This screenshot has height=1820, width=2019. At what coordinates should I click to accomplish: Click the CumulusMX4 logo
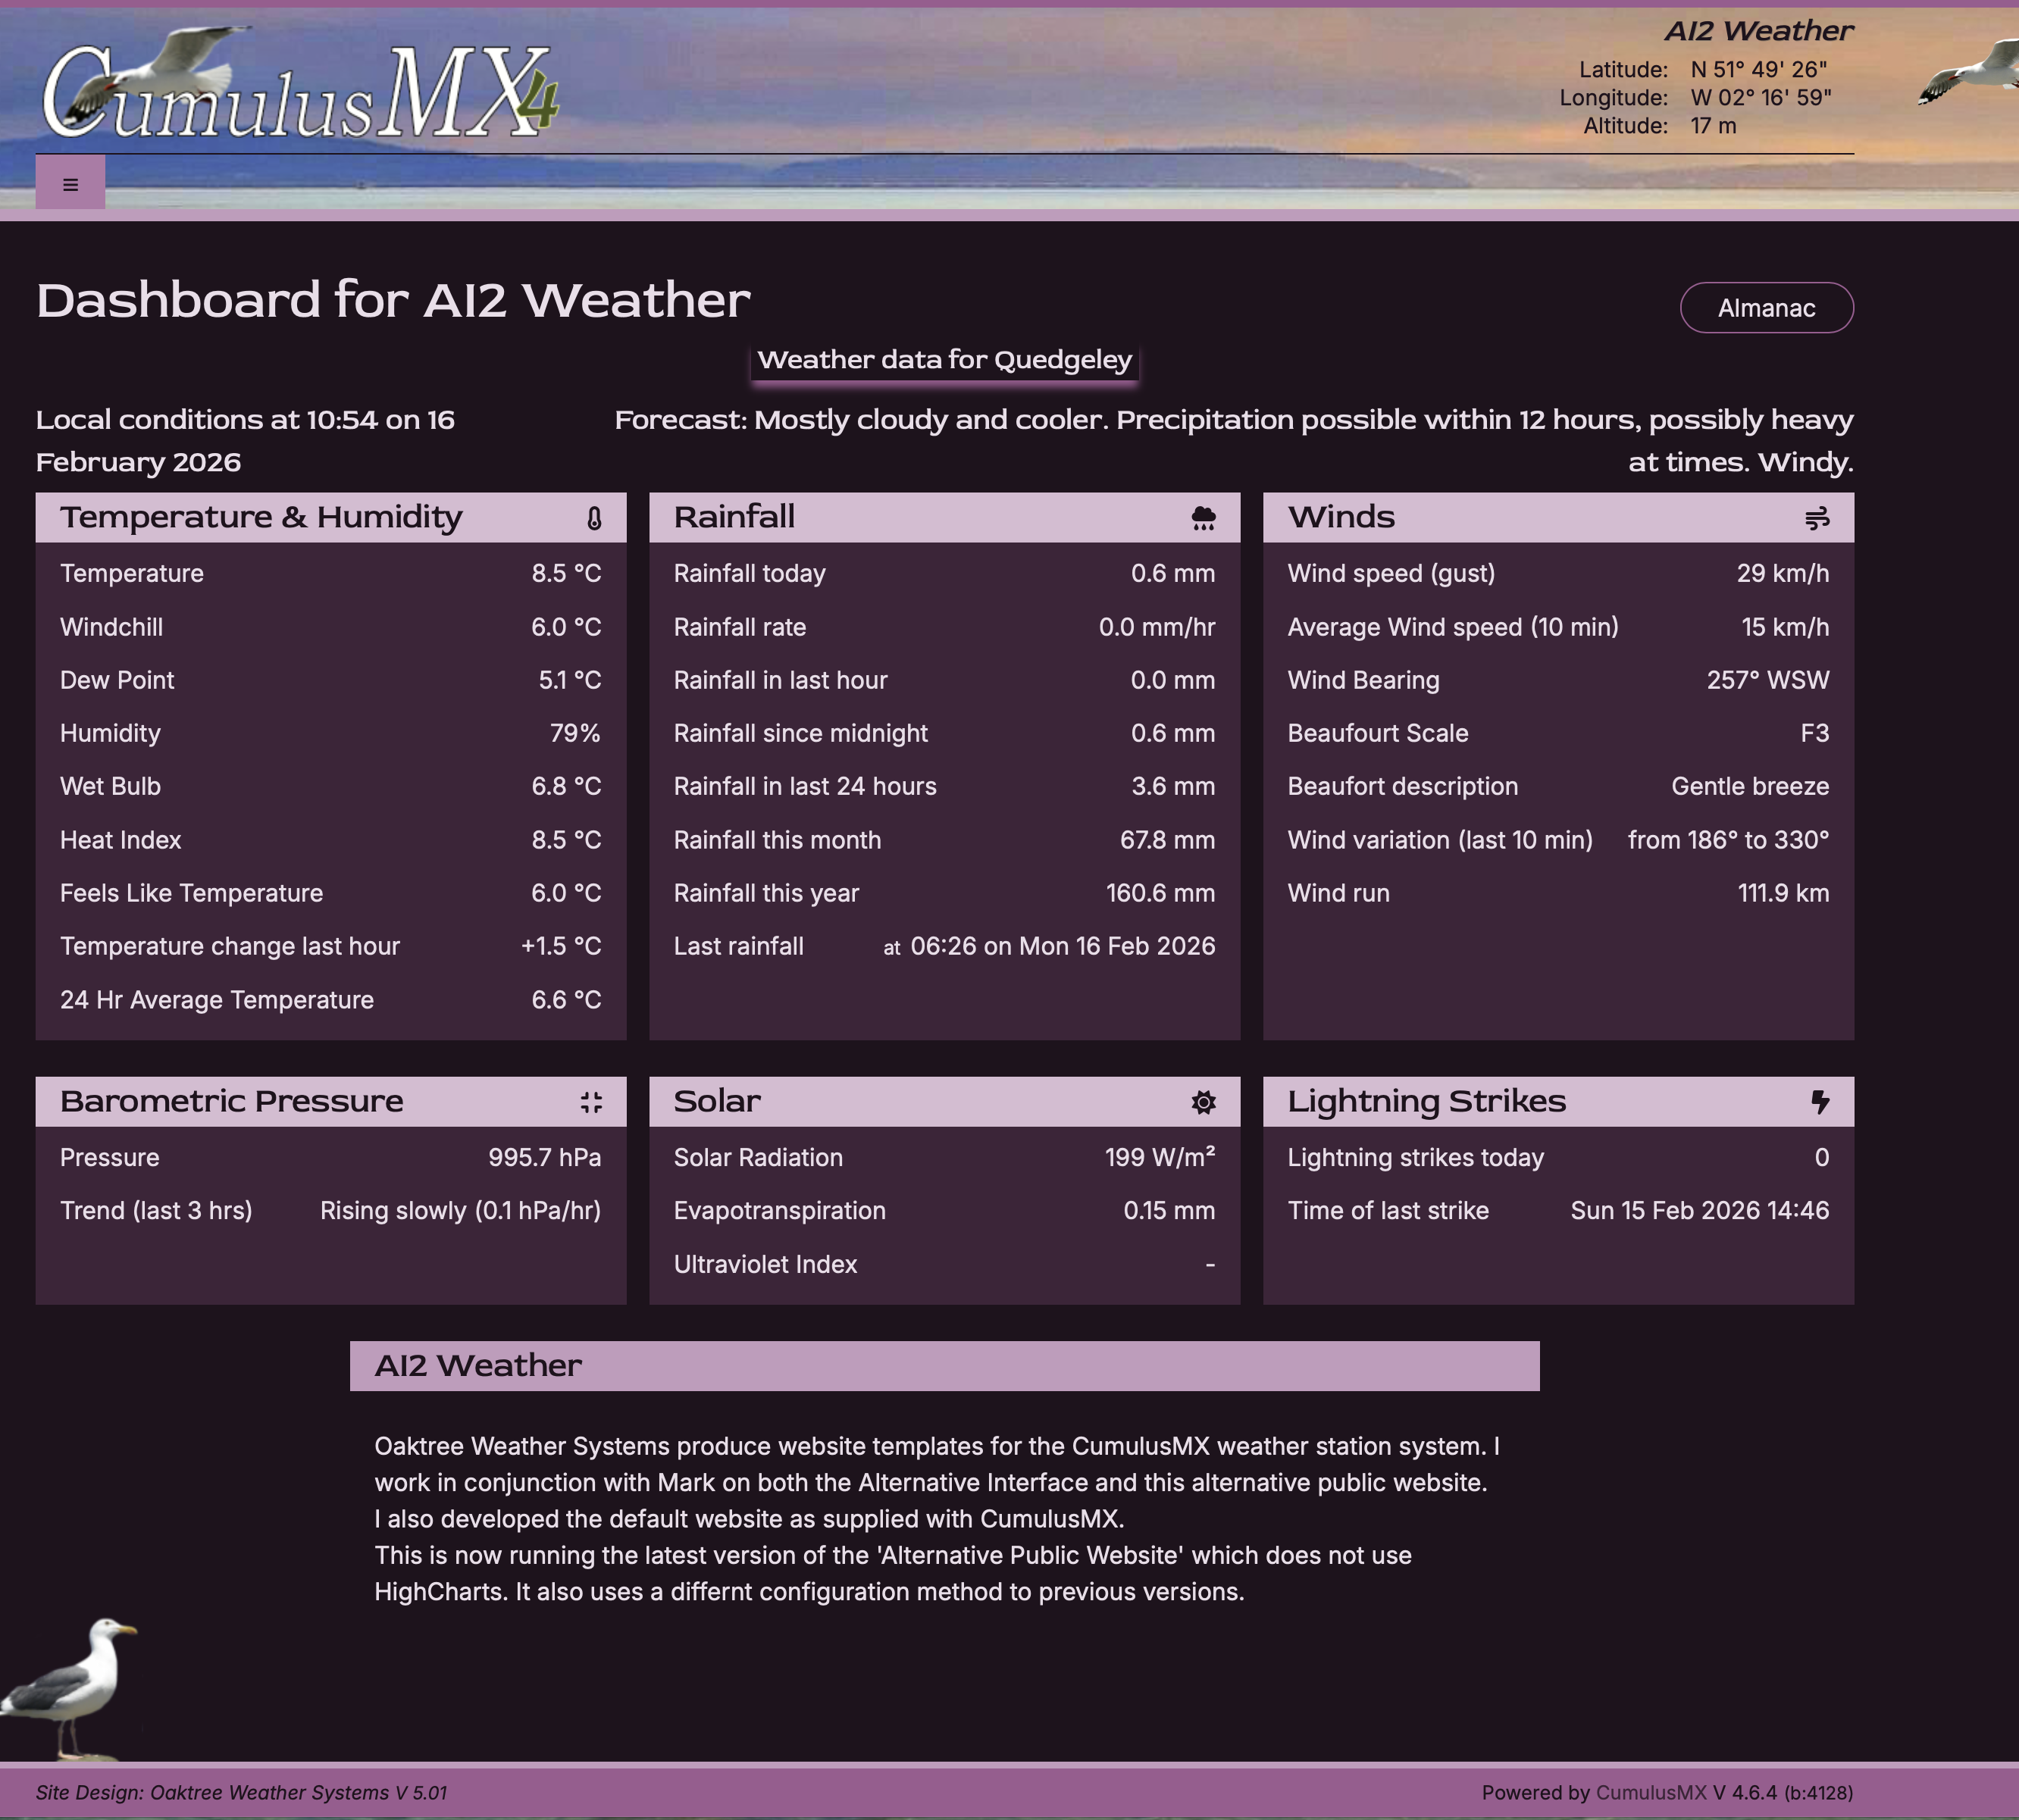tap(300, 92)
